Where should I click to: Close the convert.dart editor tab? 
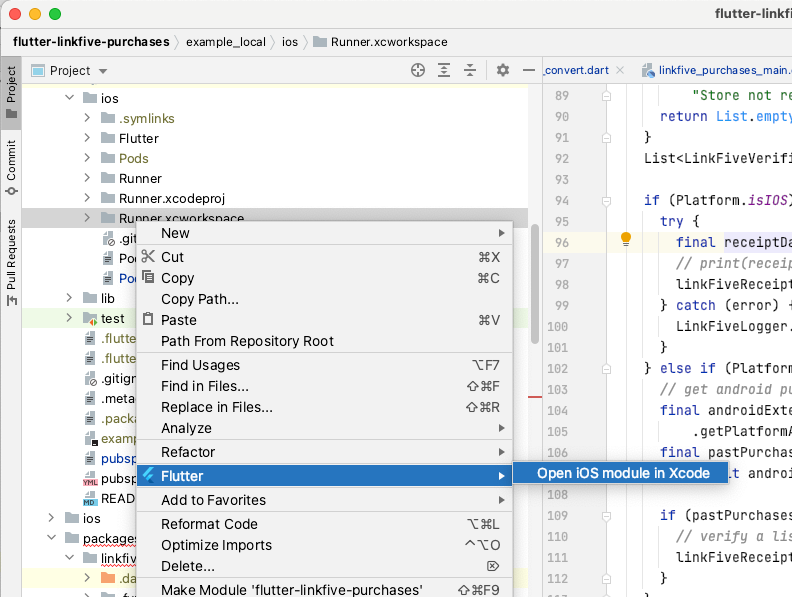(620, 70)
